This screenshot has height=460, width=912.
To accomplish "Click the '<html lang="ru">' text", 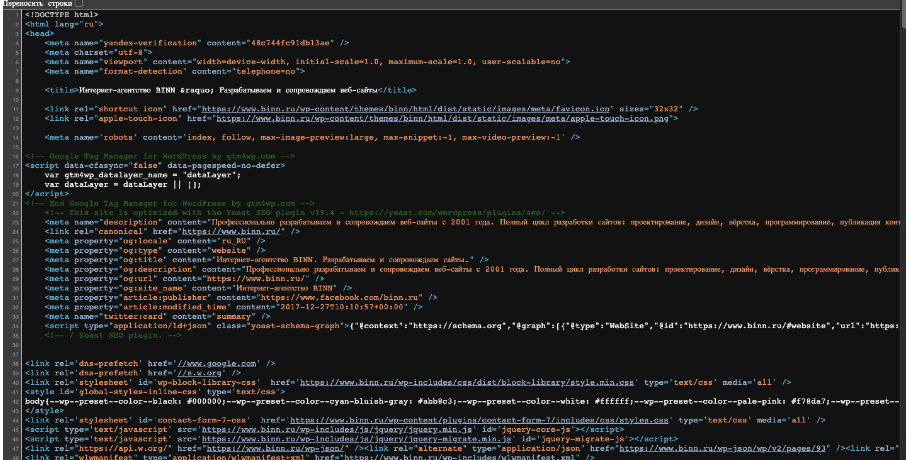I will (x=64, y=24).
